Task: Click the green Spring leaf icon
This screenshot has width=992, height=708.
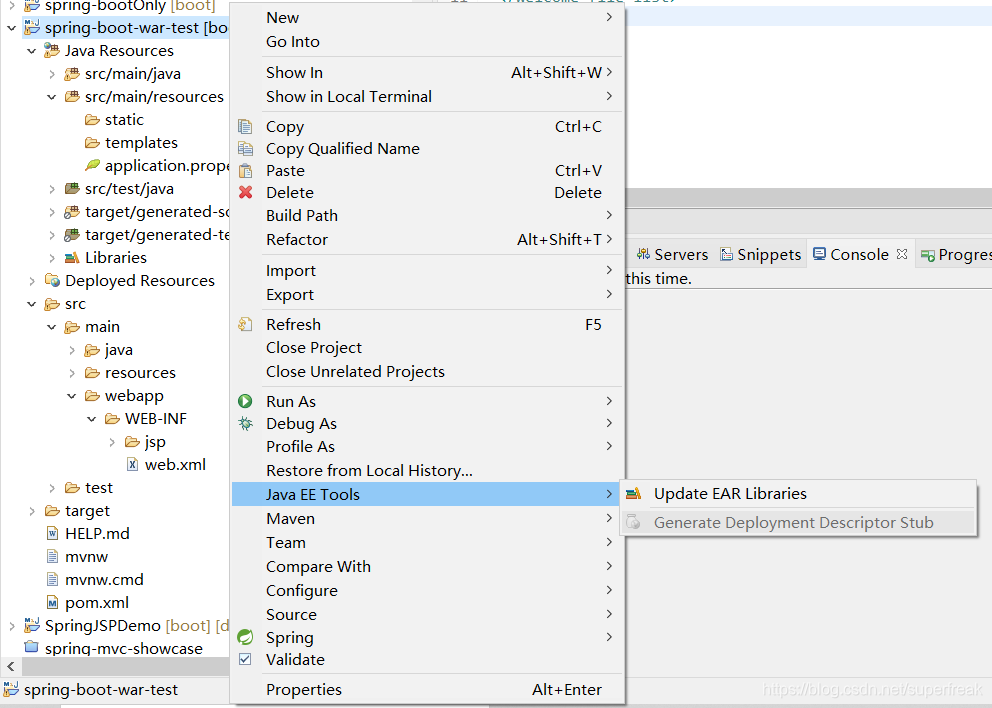Action: click(245, 637)
